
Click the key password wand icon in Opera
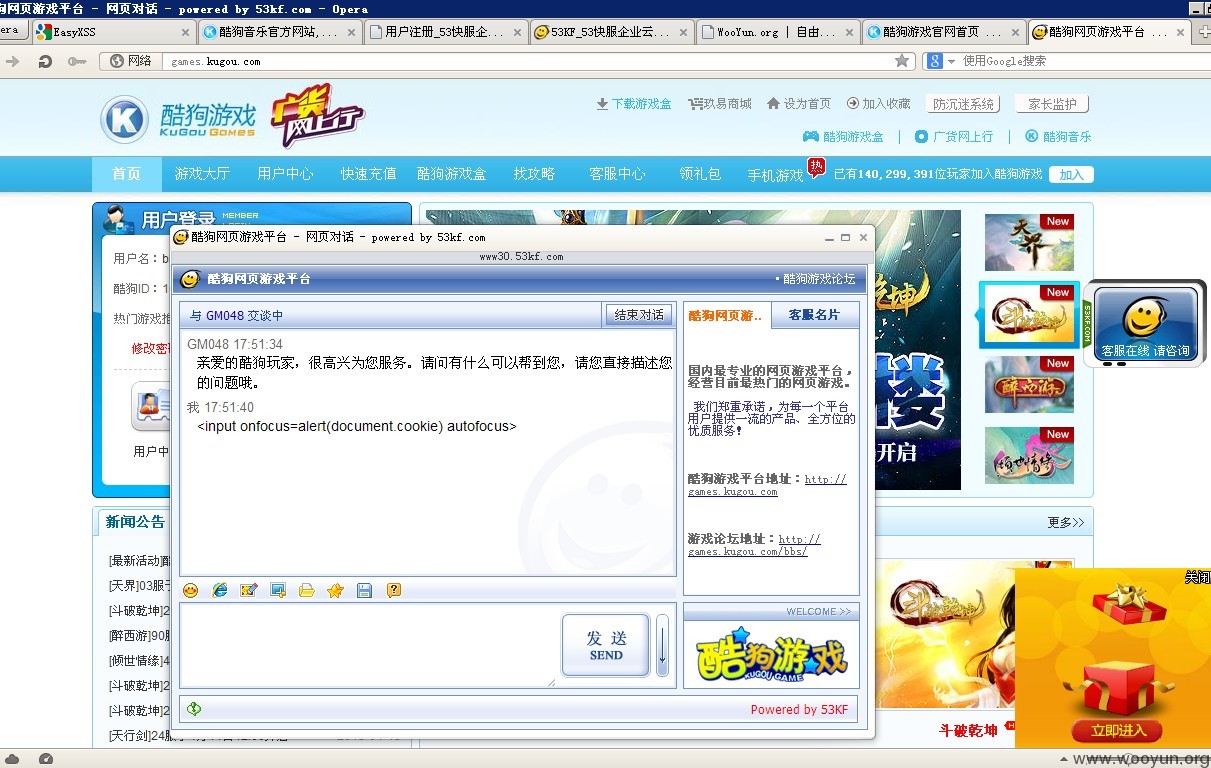pos(77,61)
